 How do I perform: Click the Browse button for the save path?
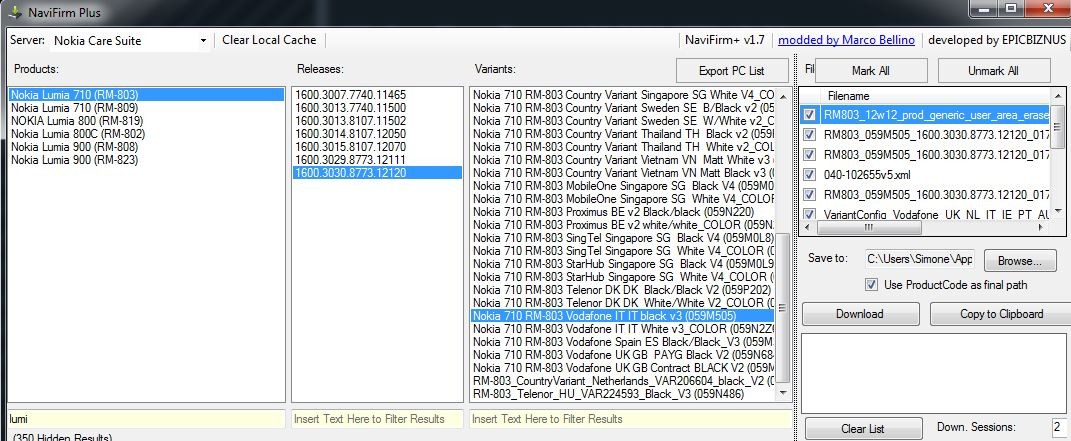pos(1019,260)
